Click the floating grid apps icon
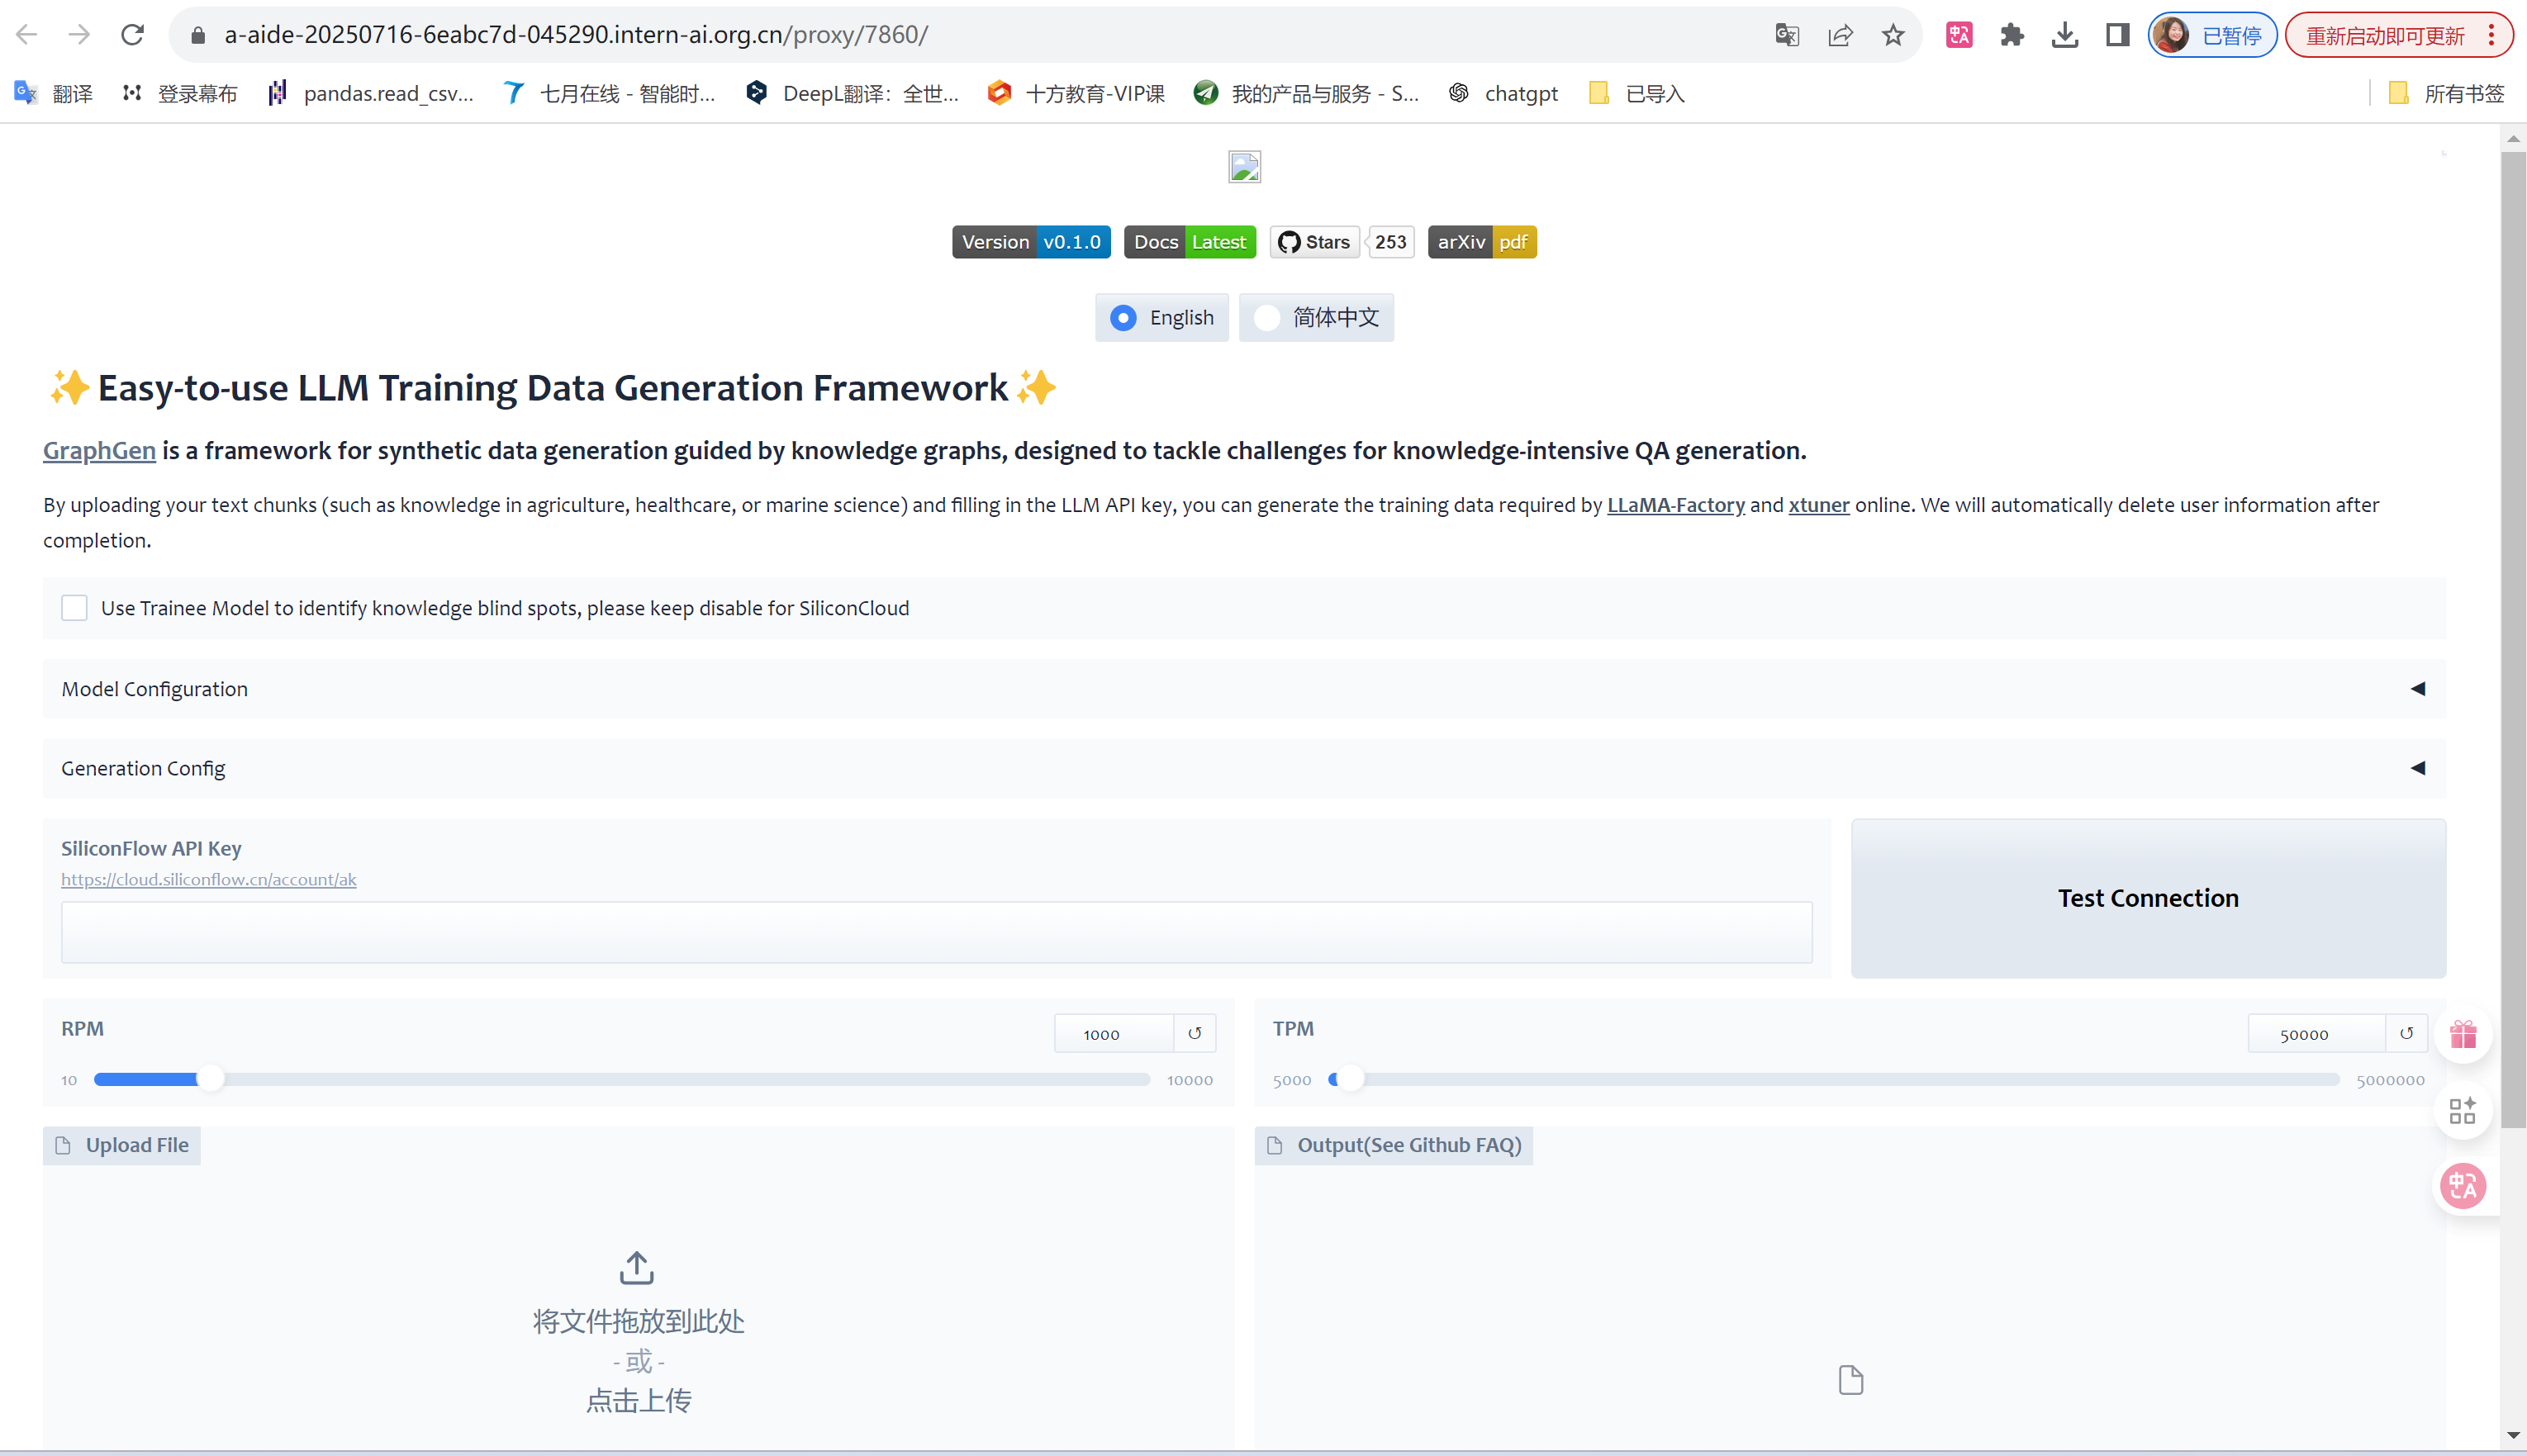Screen dimensions: 2527x1456 click(x=2463, y=1110)
